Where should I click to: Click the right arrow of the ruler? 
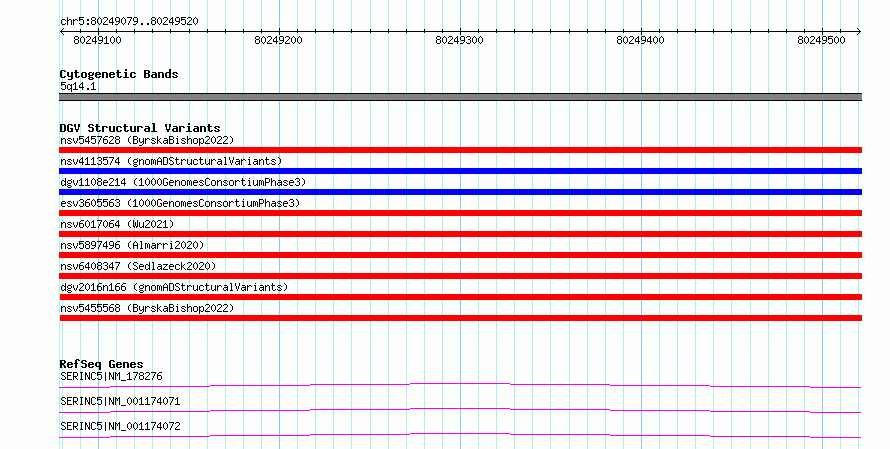859,31
